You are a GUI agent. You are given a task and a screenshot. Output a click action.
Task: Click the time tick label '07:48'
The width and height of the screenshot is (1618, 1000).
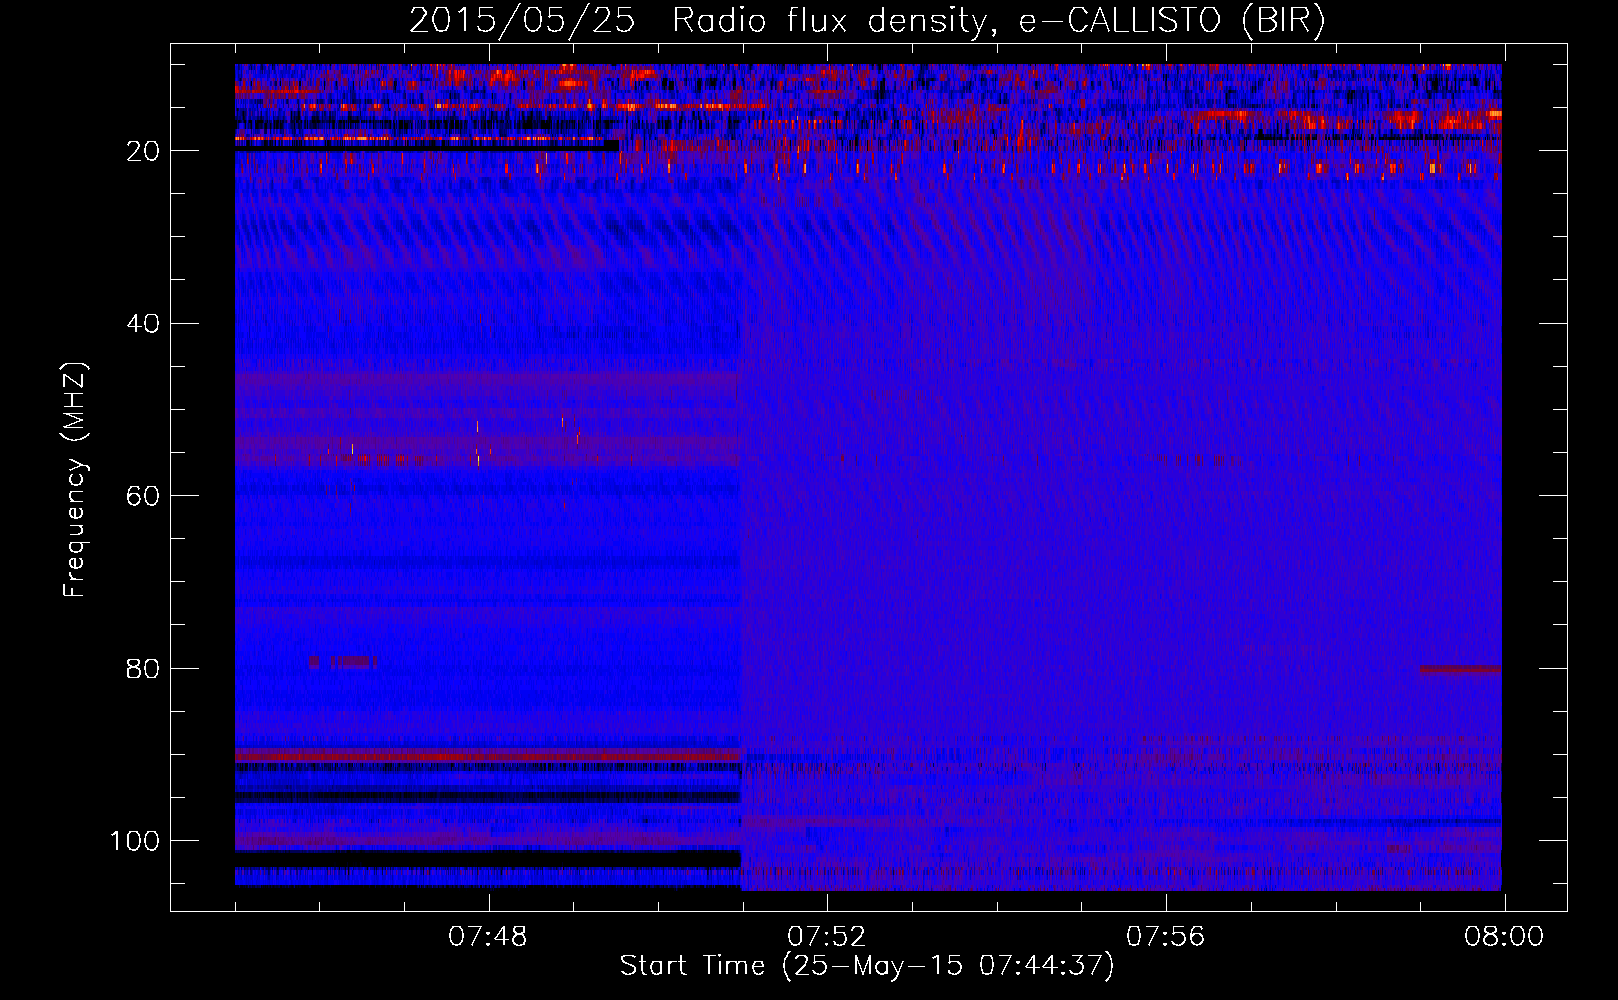488,937
